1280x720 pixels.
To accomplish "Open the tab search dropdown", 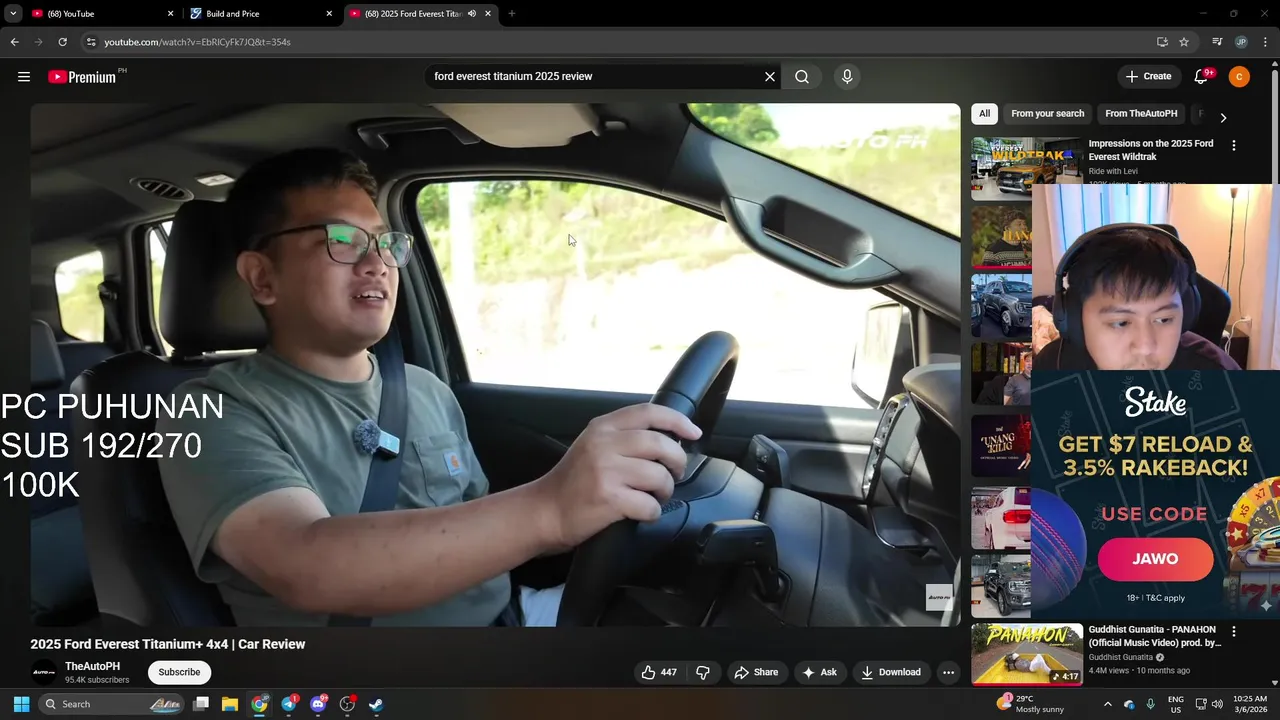I will click(13, 14).
